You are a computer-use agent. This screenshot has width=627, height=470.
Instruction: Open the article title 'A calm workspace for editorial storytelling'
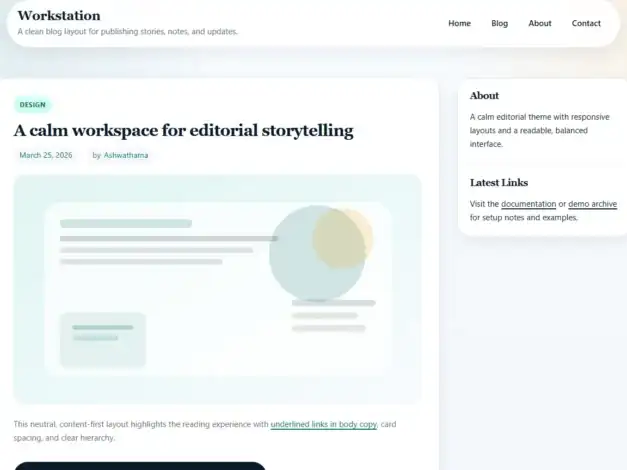184,130
